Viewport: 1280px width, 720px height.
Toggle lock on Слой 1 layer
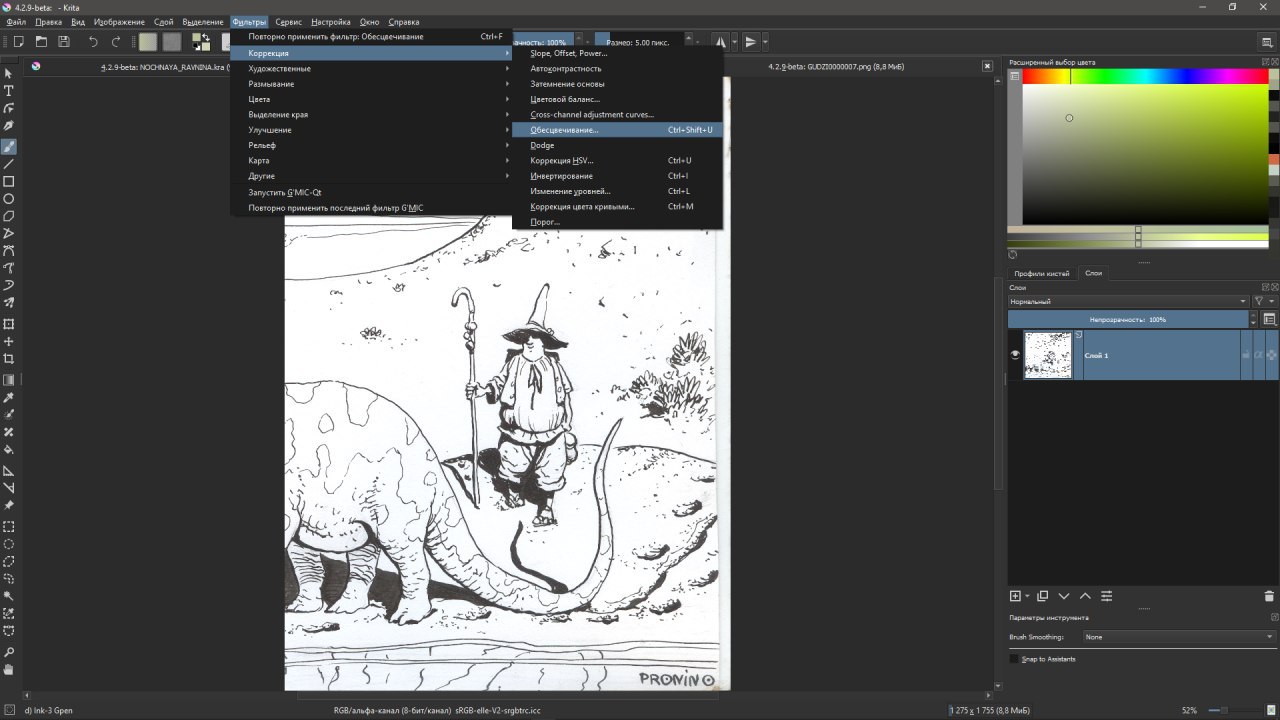pyautogui.click(x=1246, y=355)
